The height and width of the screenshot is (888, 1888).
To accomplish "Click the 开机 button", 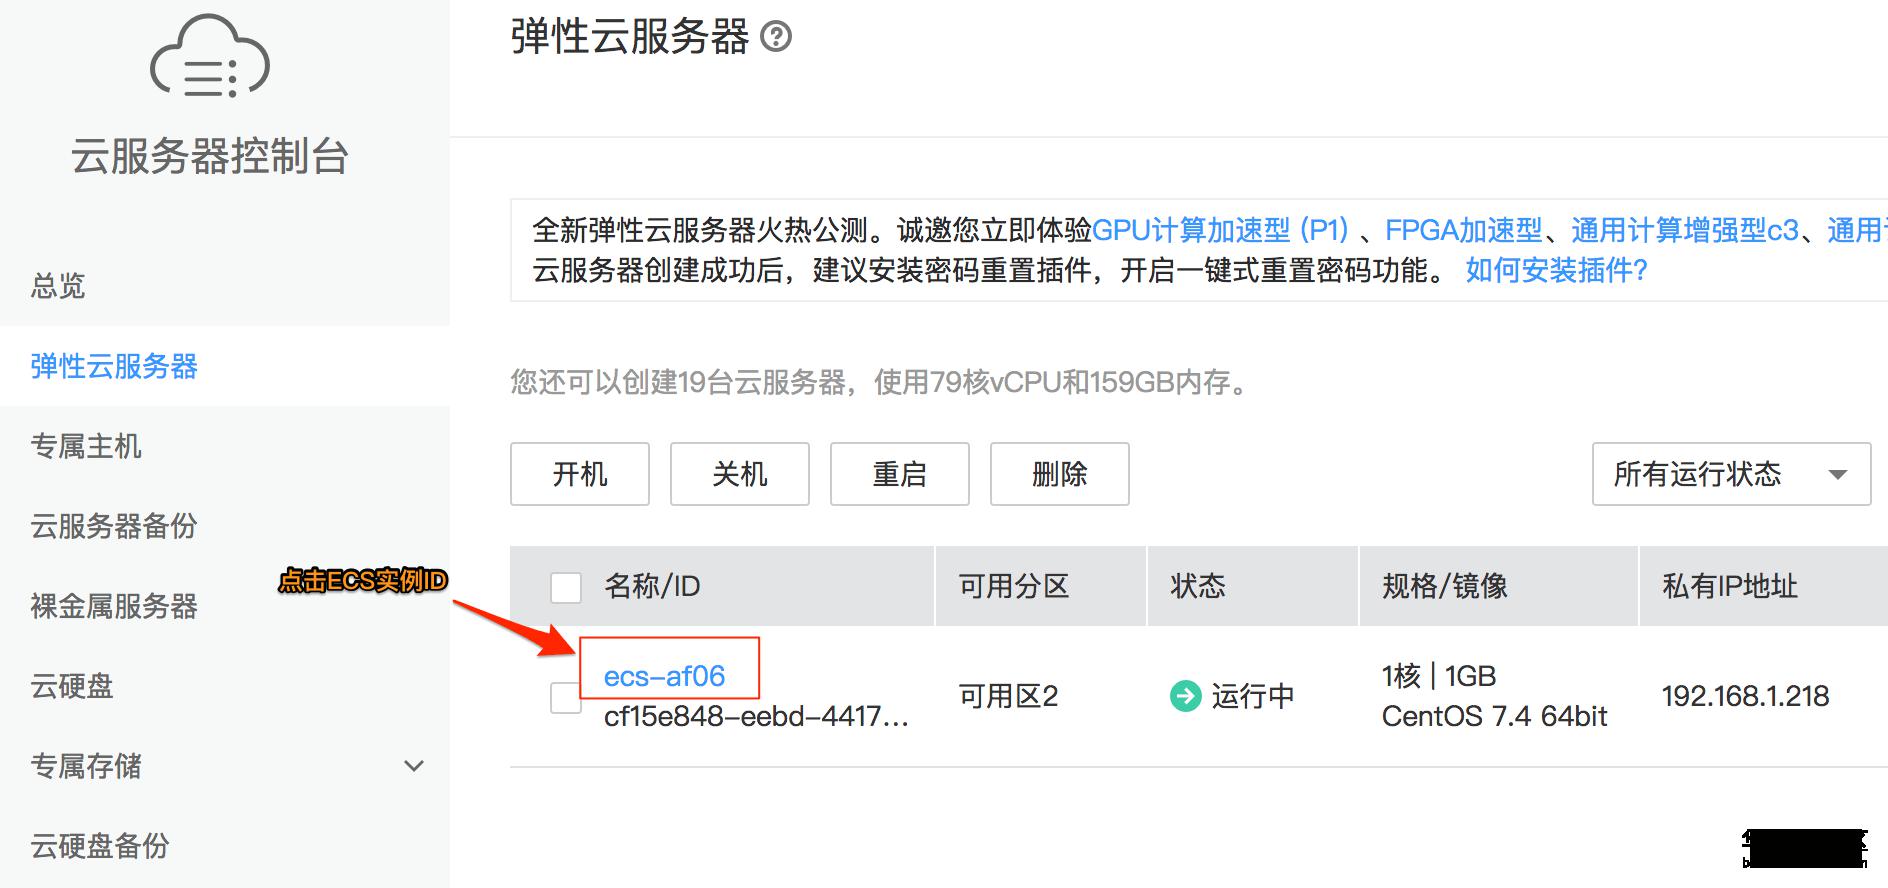I will coord(580,474).
